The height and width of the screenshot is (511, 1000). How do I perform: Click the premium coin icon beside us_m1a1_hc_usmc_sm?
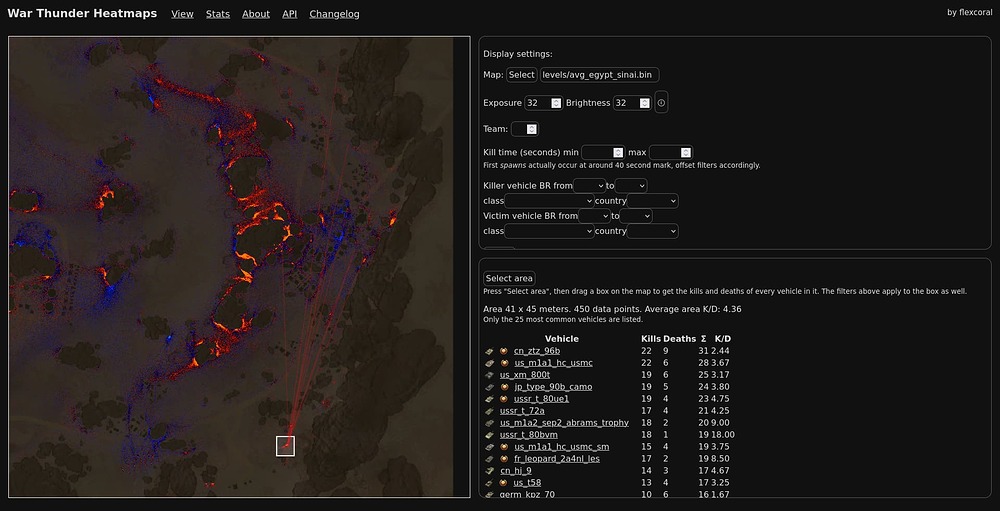(504, 447)
